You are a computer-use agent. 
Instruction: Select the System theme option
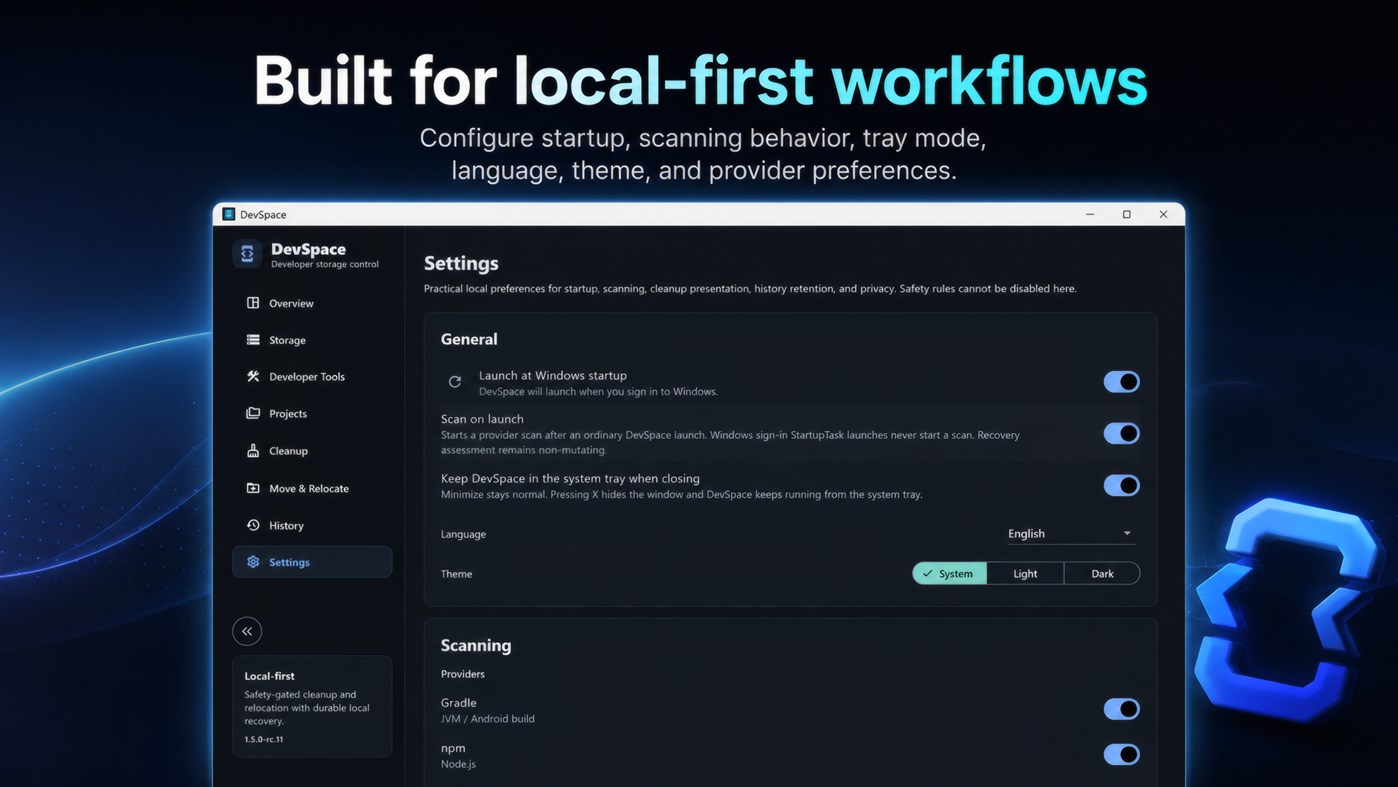950,573
